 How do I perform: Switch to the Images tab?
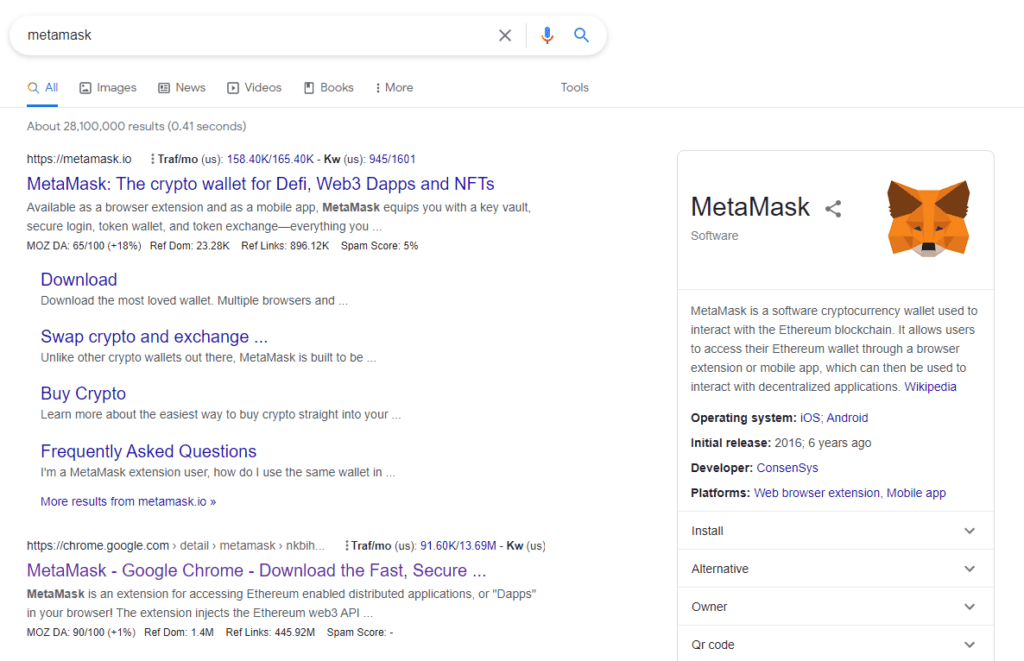click(108, 88)
